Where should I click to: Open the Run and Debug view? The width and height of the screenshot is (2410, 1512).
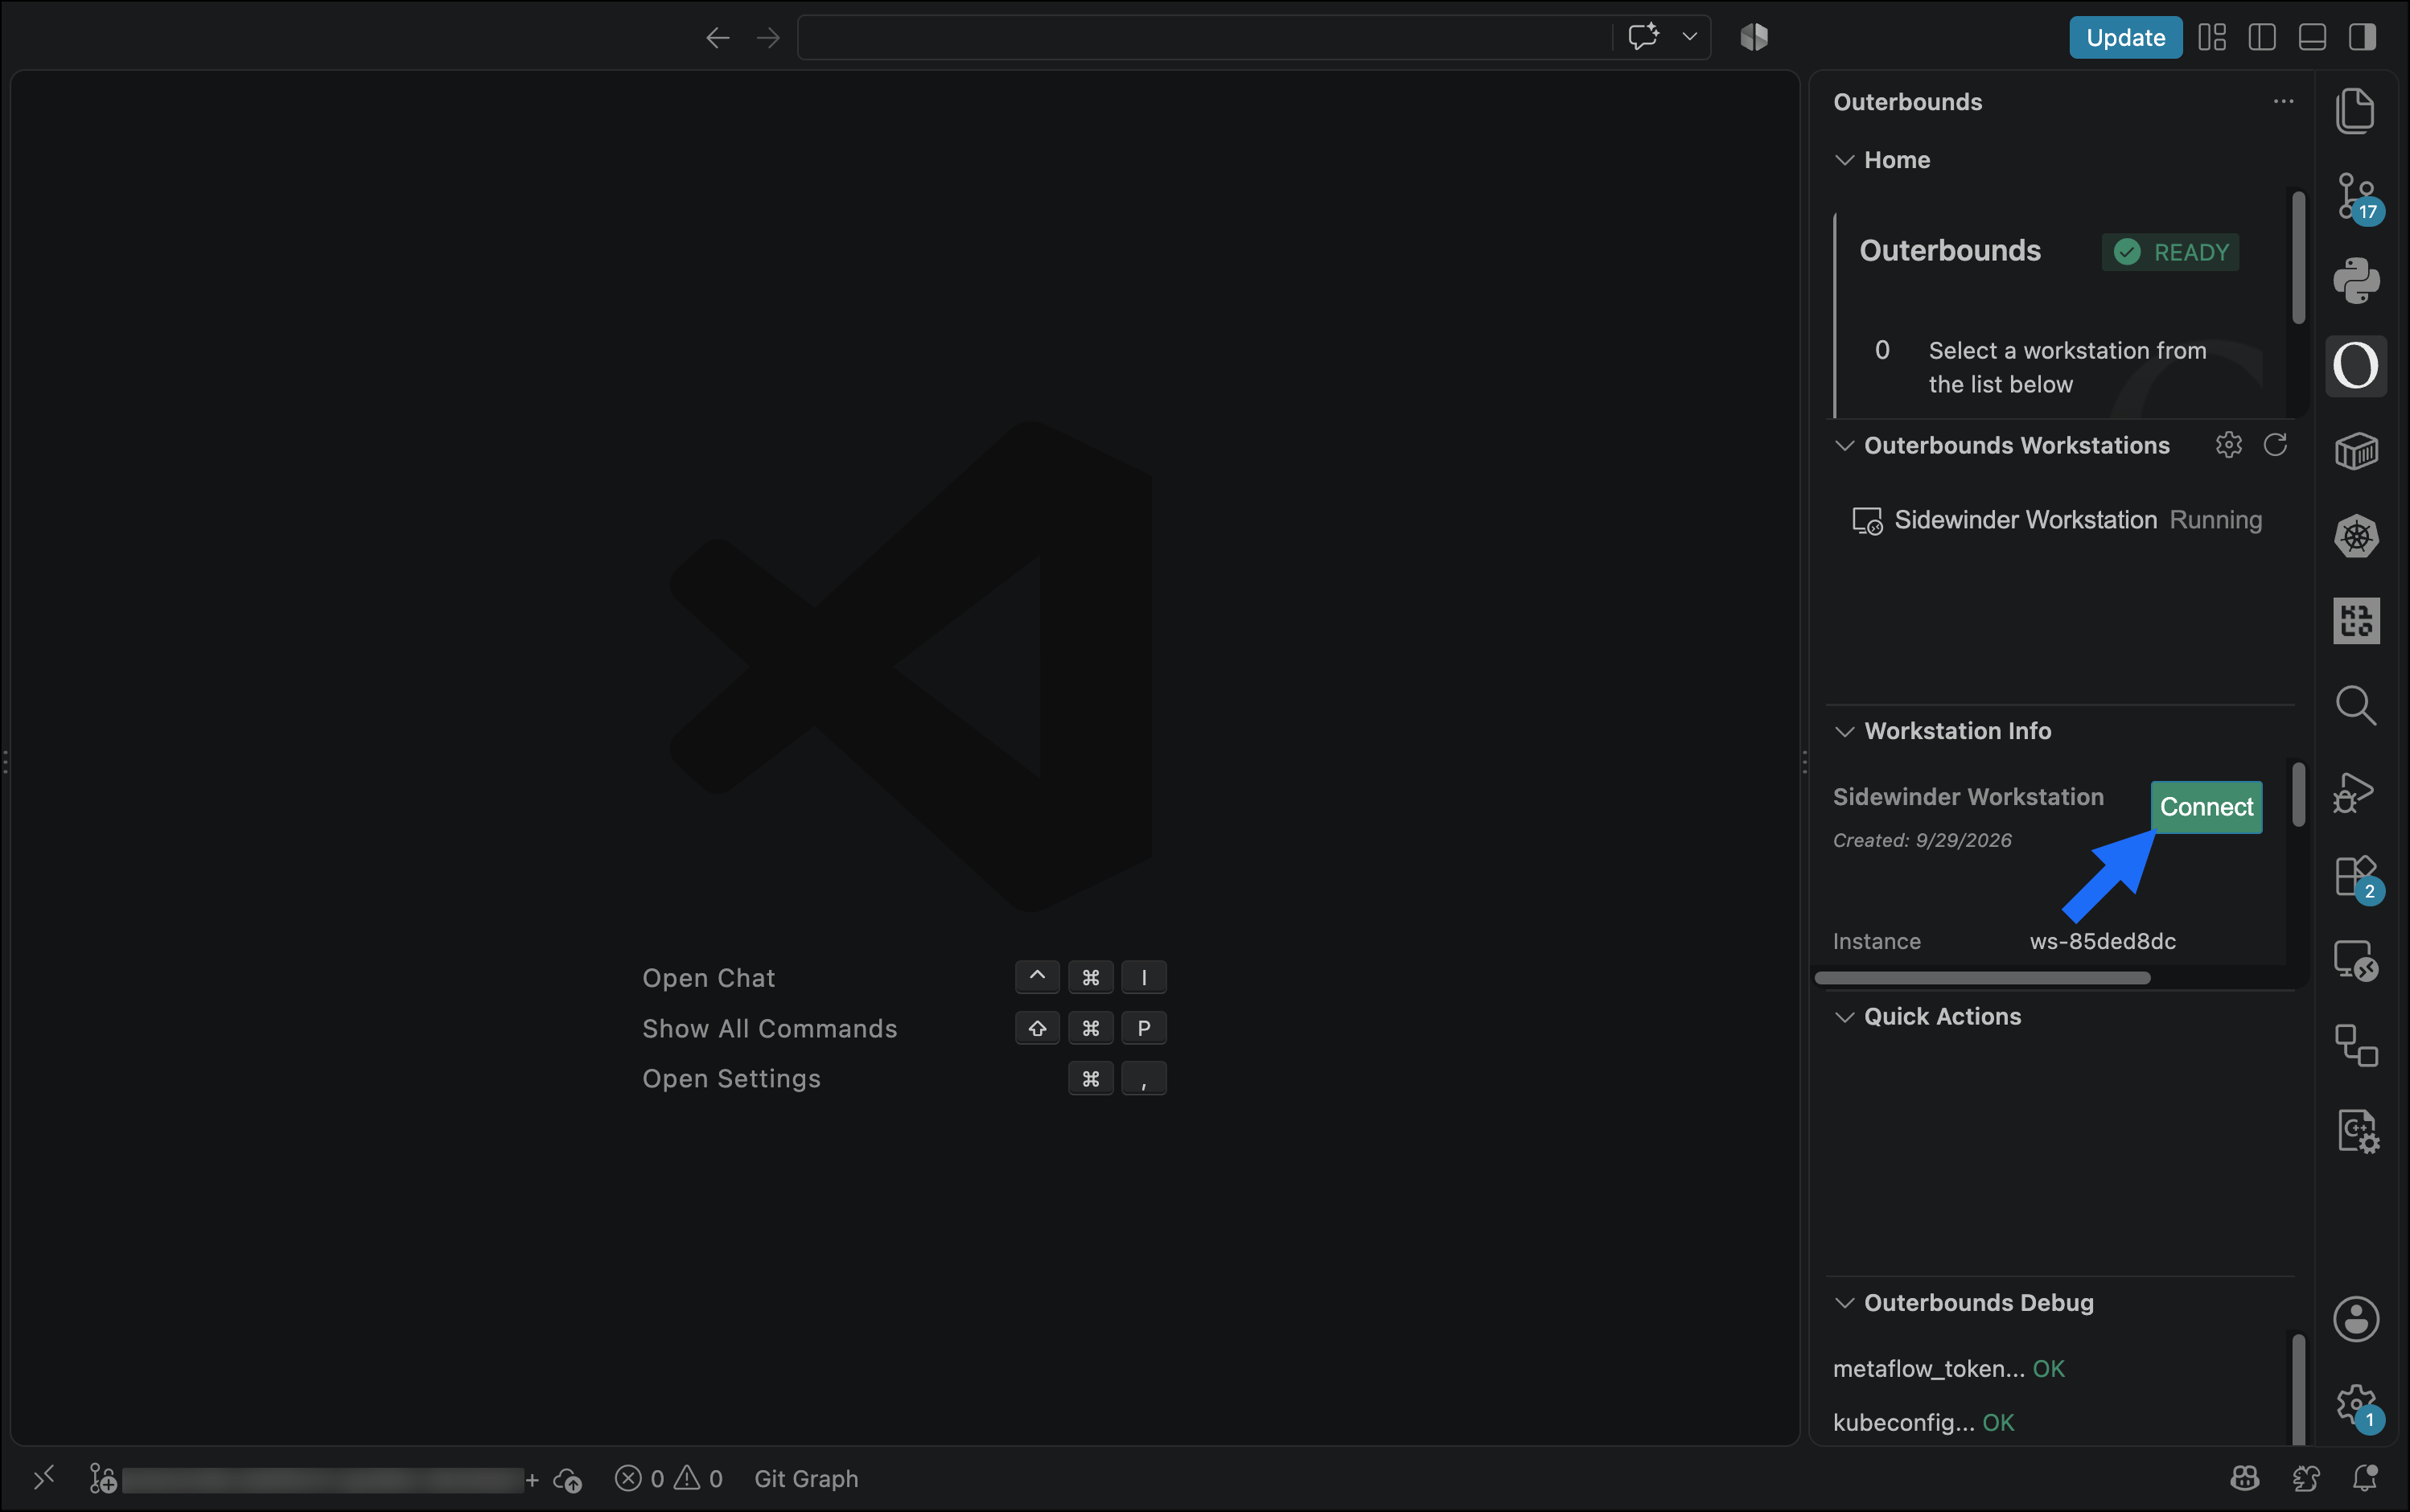pyautogui.click(x=2354, y=792)
